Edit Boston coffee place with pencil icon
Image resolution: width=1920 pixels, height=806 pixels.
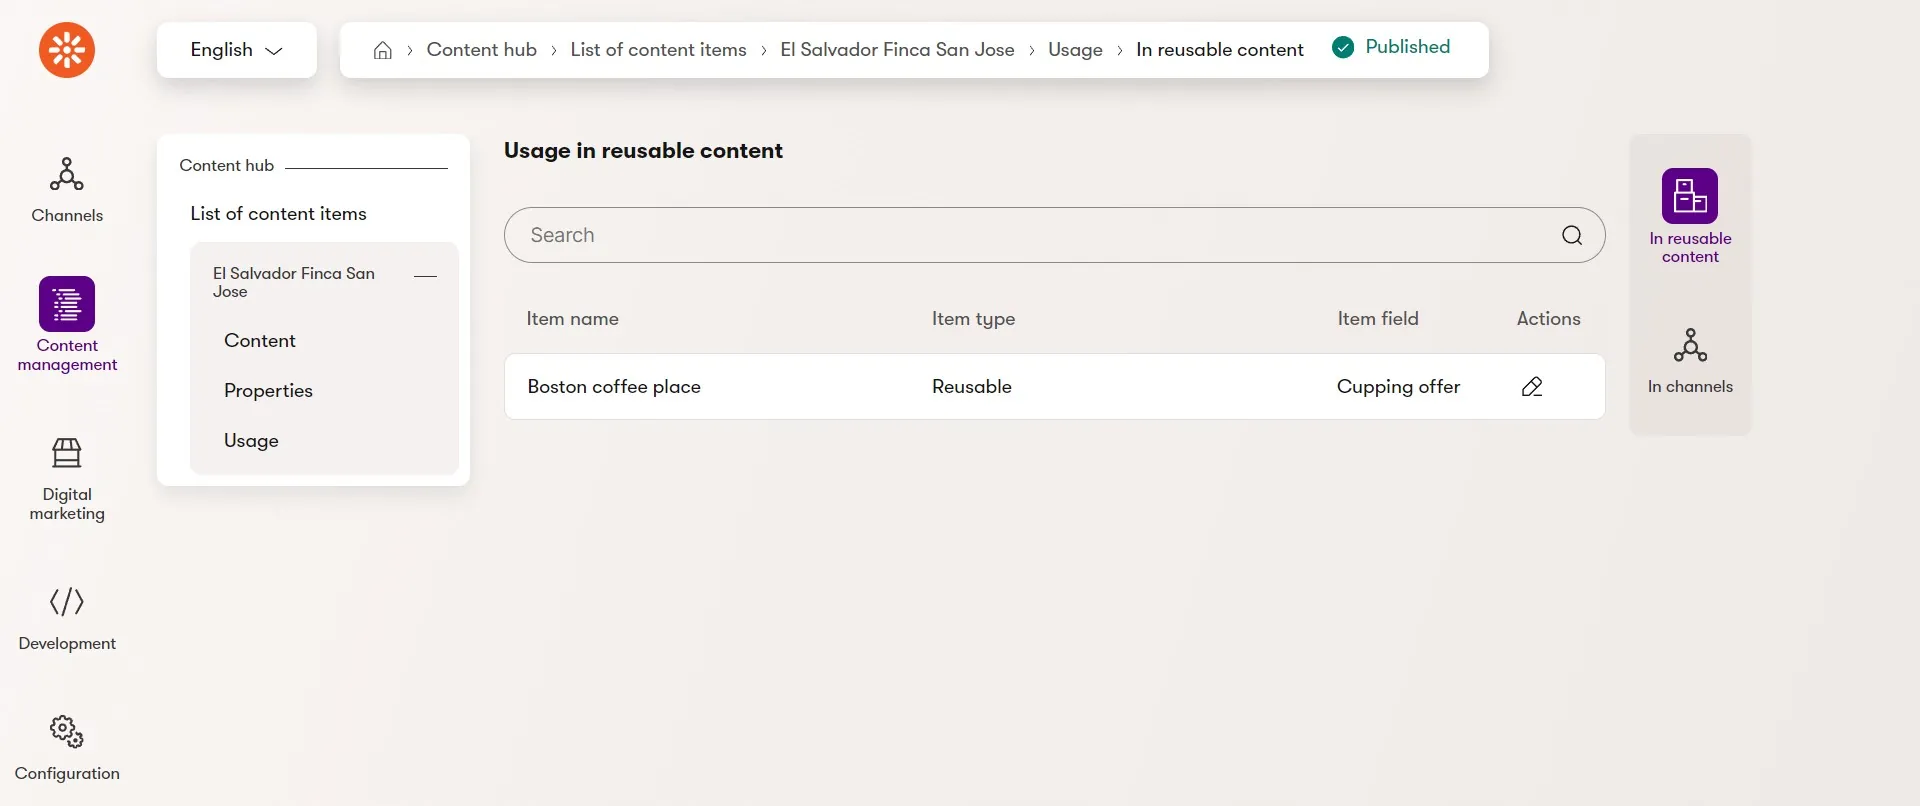coord(1532,387)
